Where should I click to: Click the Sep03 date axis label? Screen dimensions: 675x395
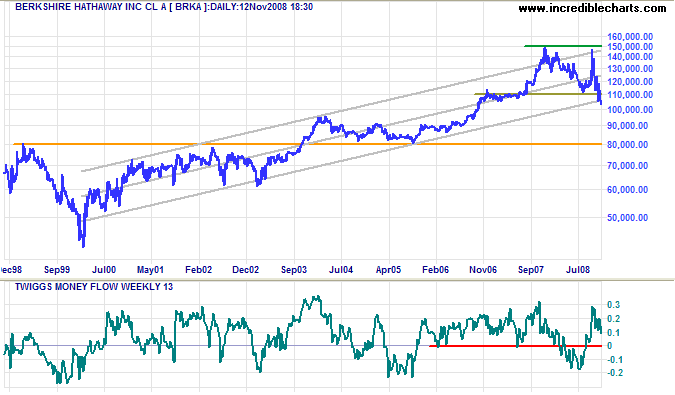tap(294, 270)
